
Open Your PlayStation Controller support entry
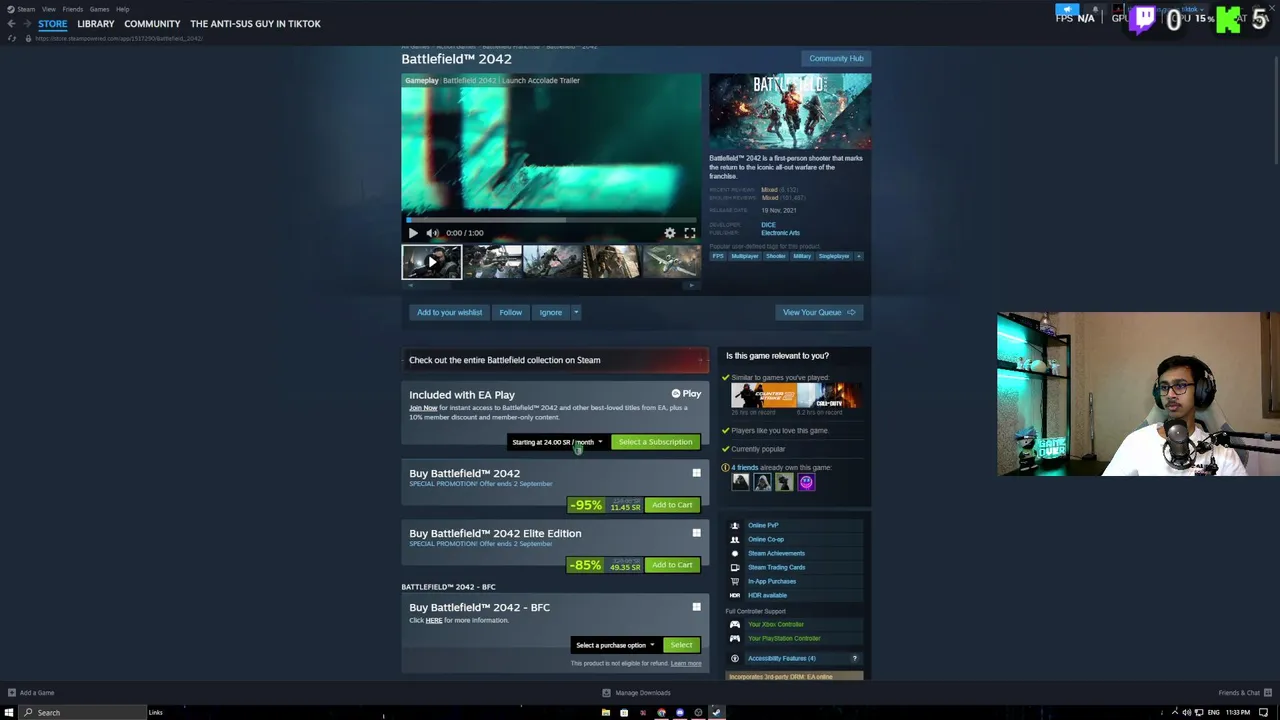(784, 638)
